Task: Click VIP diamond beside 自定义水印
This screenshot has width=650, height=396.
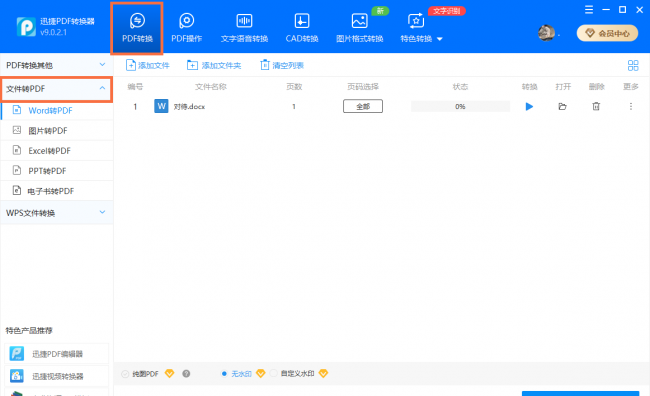Action: click(323, 374)
